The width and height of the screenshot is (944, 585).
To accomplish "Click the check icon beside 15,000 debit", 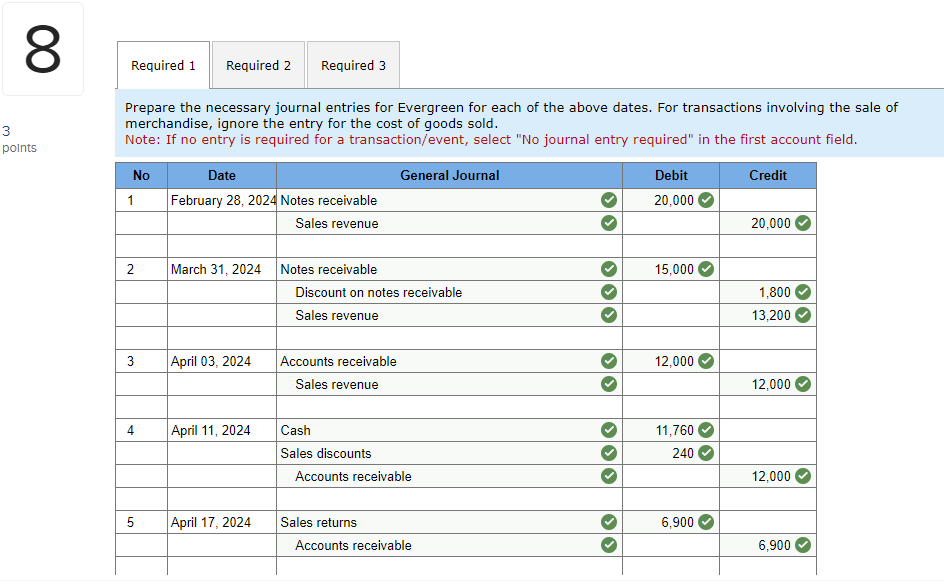I will [706, 269].
